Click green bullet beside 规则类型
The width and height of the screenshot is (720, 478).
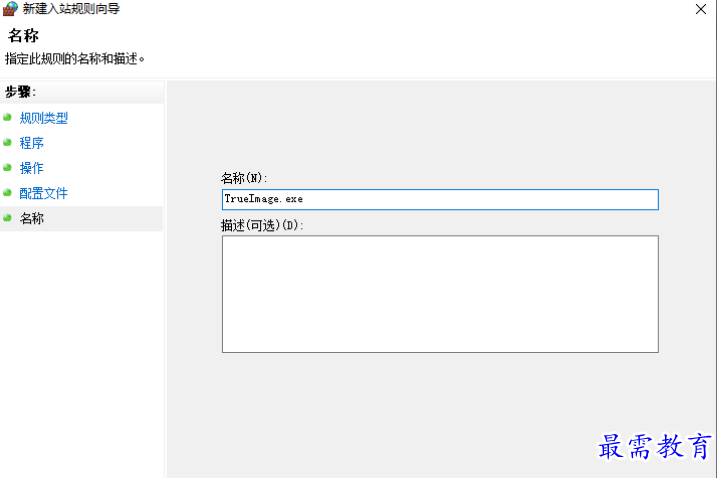pos(7,118)
